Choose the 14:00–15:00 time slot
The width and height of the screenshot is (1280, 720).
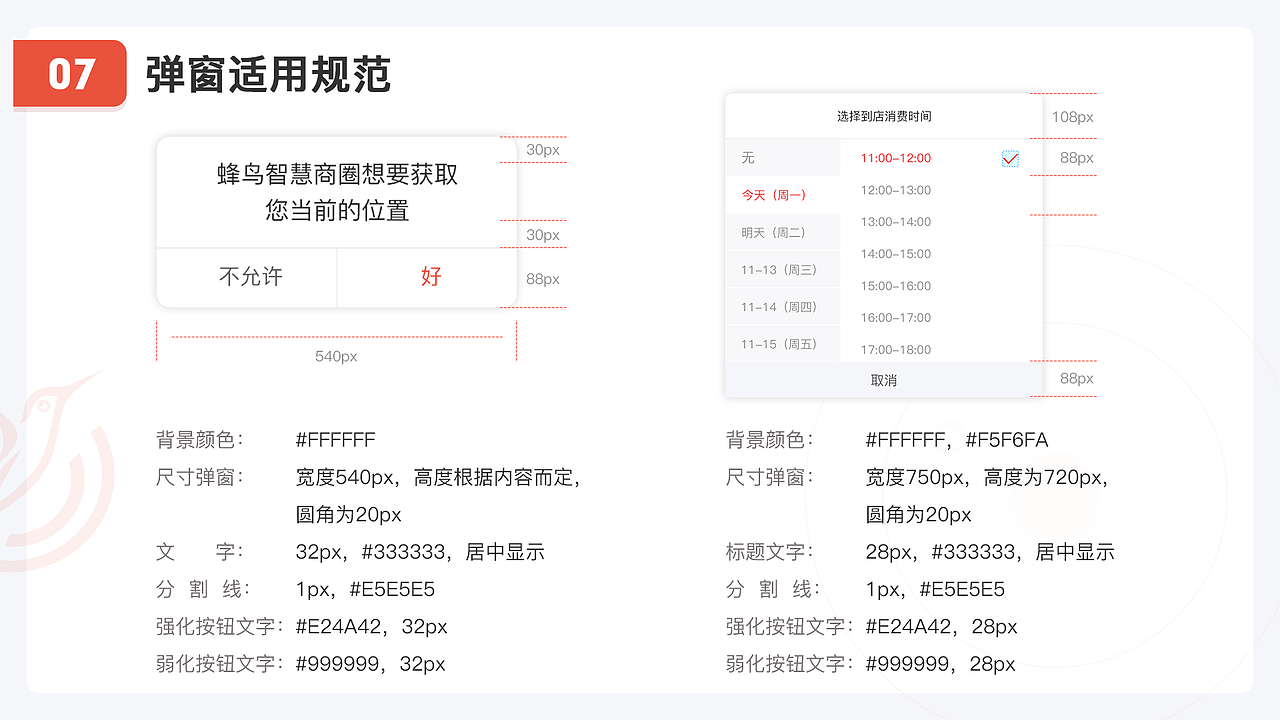click(x=899, y=253)
